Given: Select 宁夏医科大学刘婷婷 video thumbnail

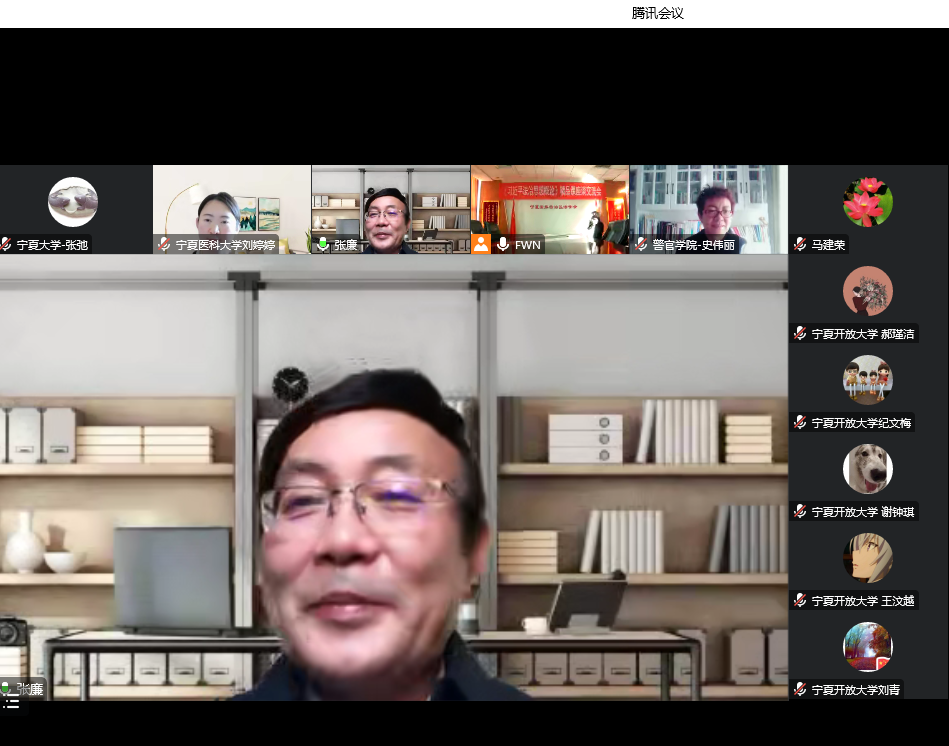Looking at the screenshot, I should (x=232, y=205).
